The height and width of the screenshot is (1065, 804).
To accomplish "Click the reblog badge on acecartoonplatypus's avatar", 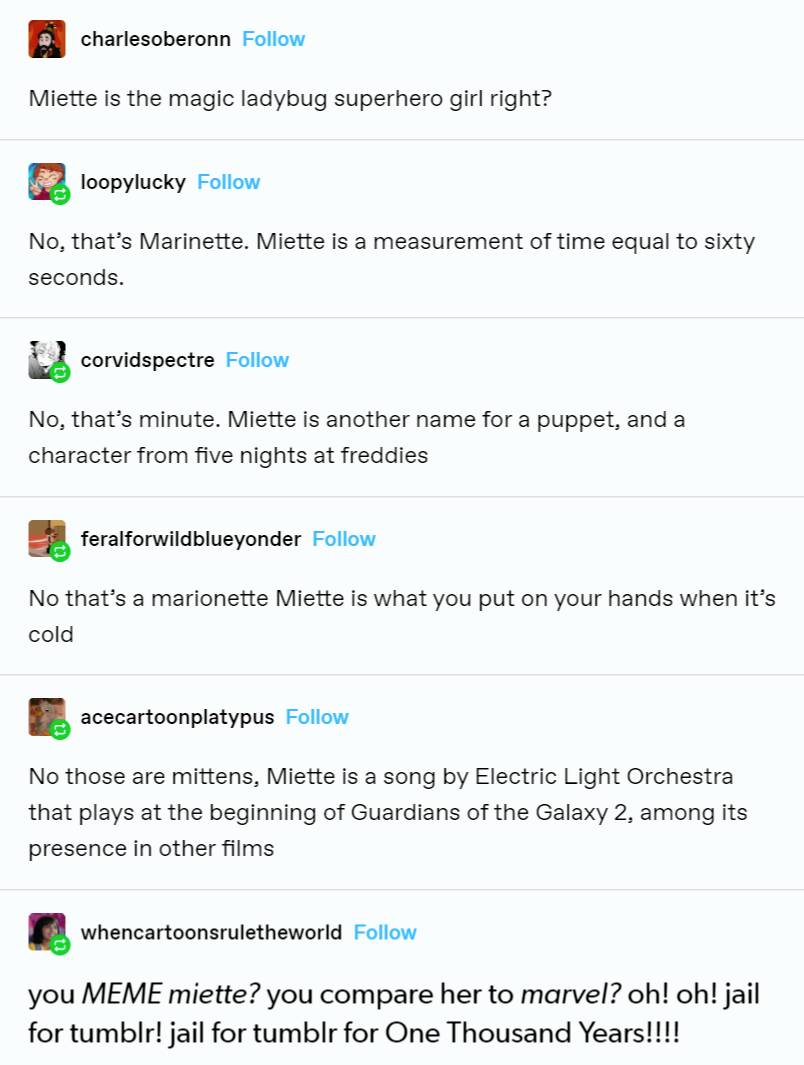I will tap(60, 731).
